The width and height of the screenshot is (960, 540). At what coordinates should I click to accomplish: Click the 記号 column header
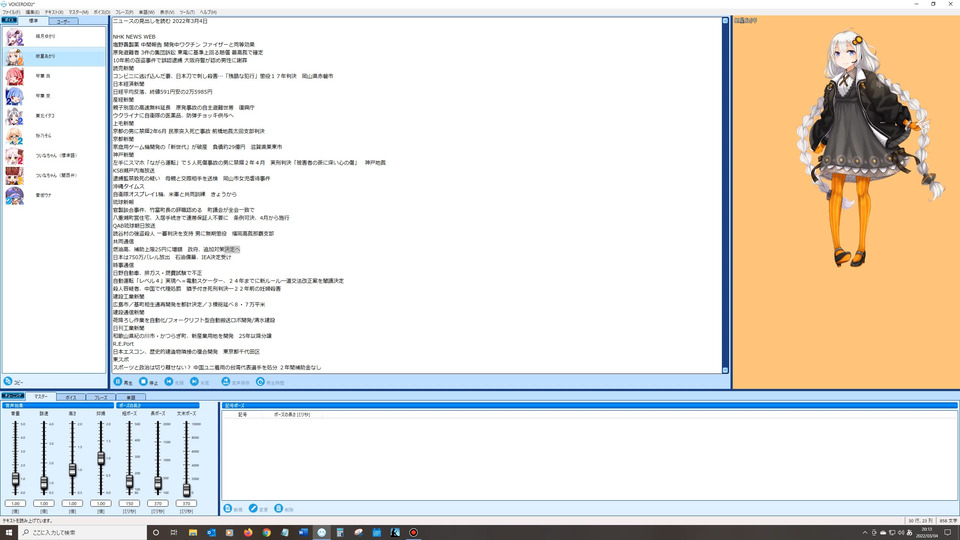tap(242, 414)
